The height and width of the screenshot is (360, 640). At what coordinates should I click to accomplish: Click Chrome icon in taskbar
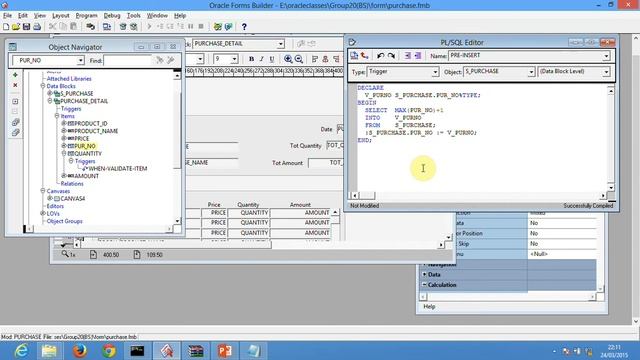tap(109, 351)
